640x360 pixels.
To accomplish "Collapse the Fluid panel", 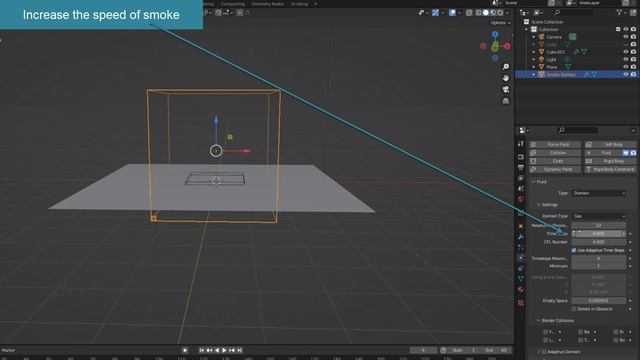I will tap(533, 182).
